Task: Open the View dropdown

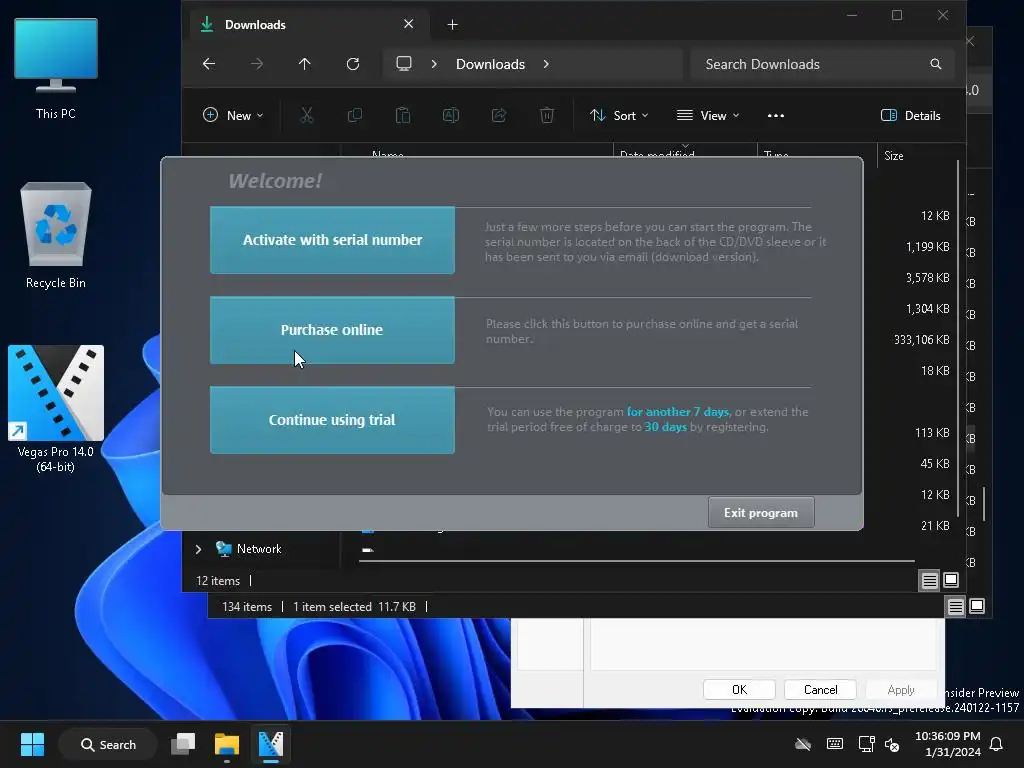Action: tap(708, 116)
